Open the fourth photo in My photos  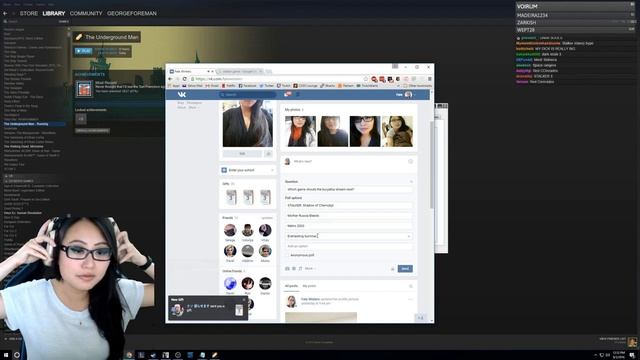click(398, 131)
